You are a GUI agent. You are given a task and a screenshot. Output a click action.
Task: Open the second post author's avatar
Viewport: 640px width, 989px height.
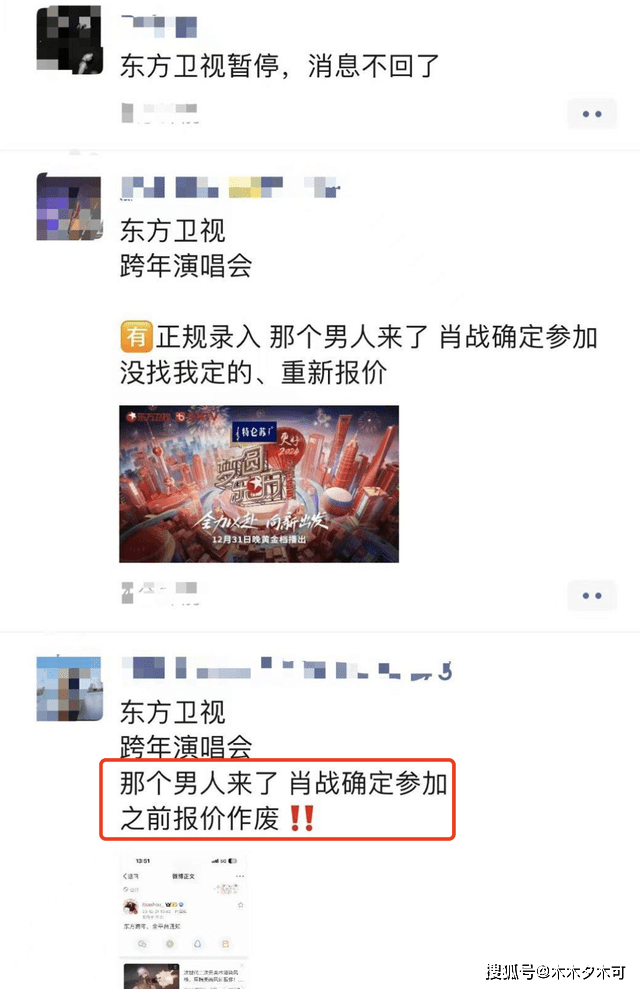[69, 207]
